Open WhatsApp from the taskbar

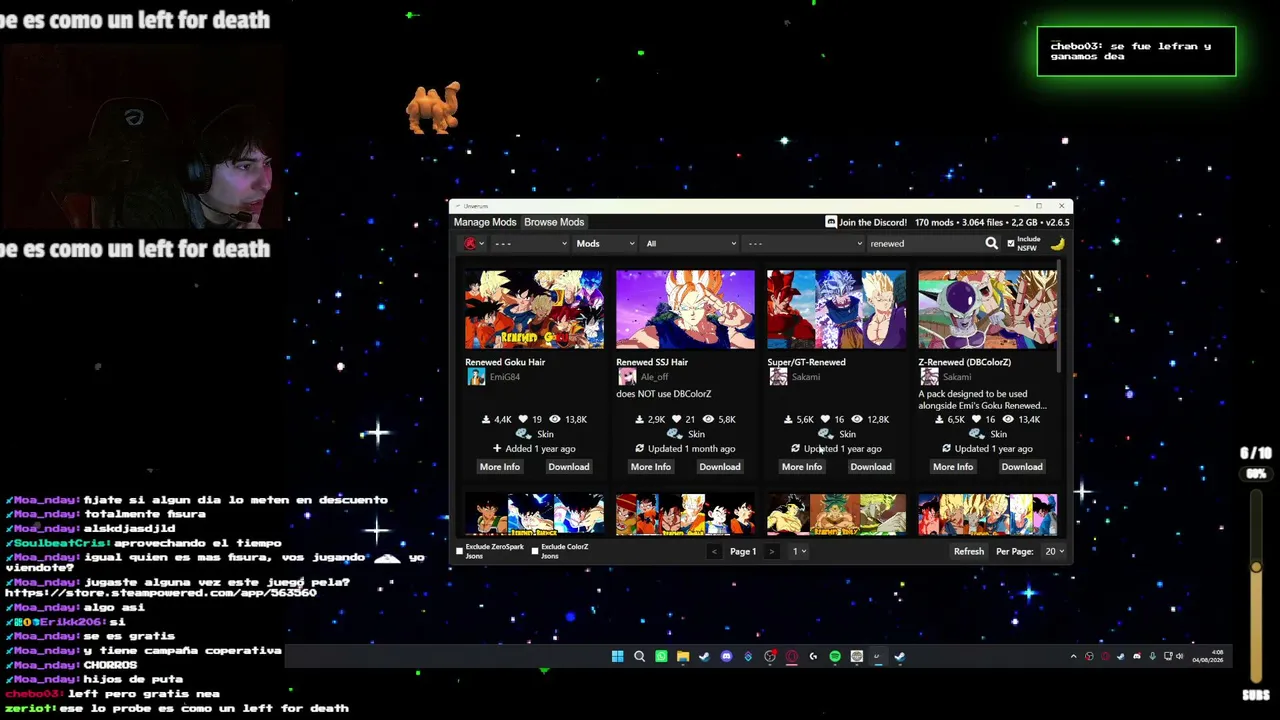[661, 657]
